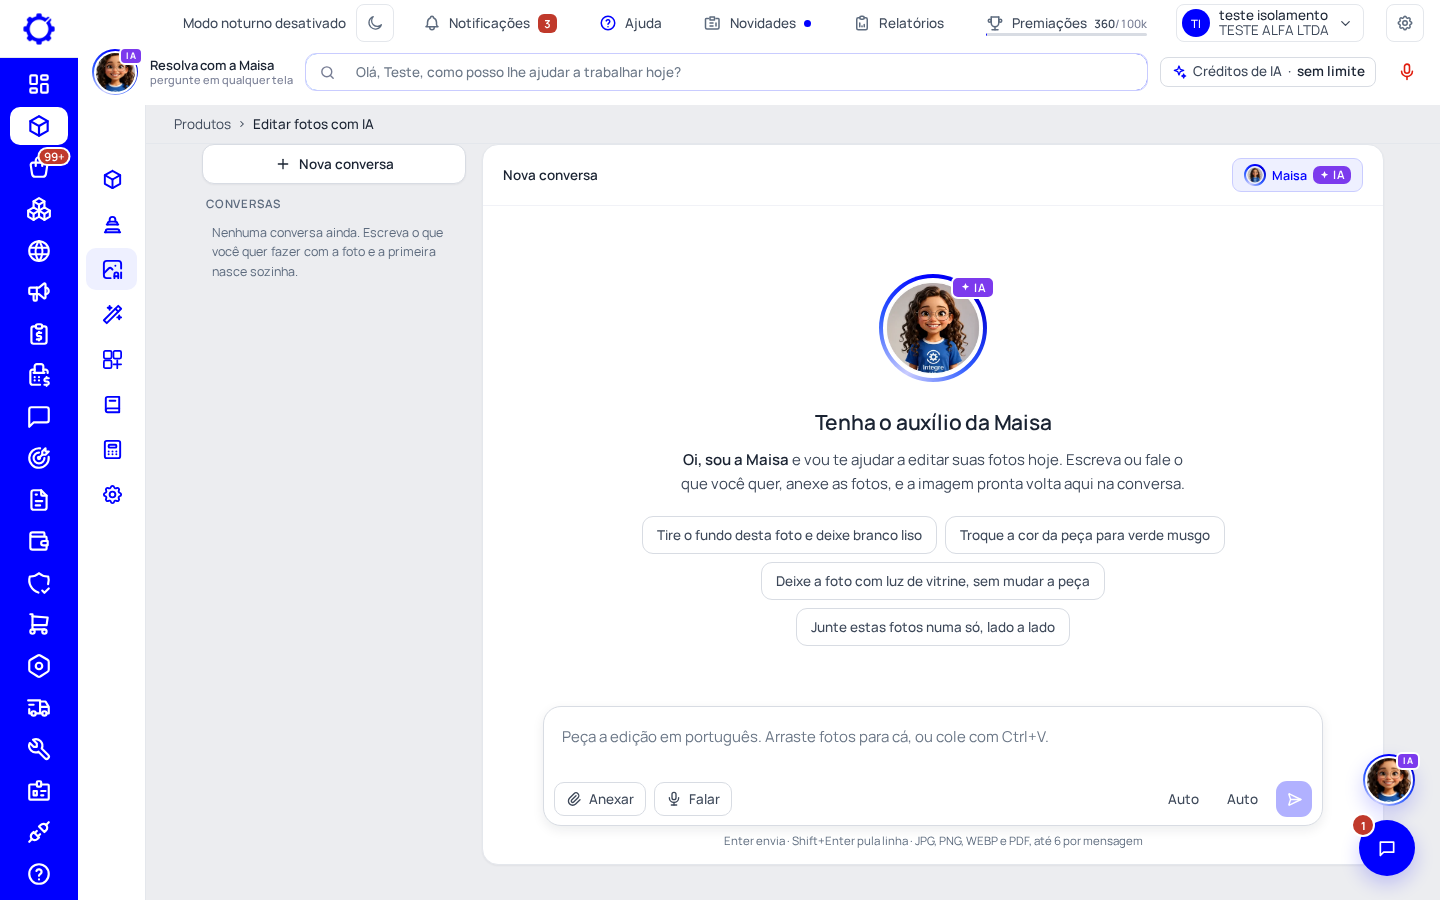Click the clipboard with dollar sign icon

point(39,334)
